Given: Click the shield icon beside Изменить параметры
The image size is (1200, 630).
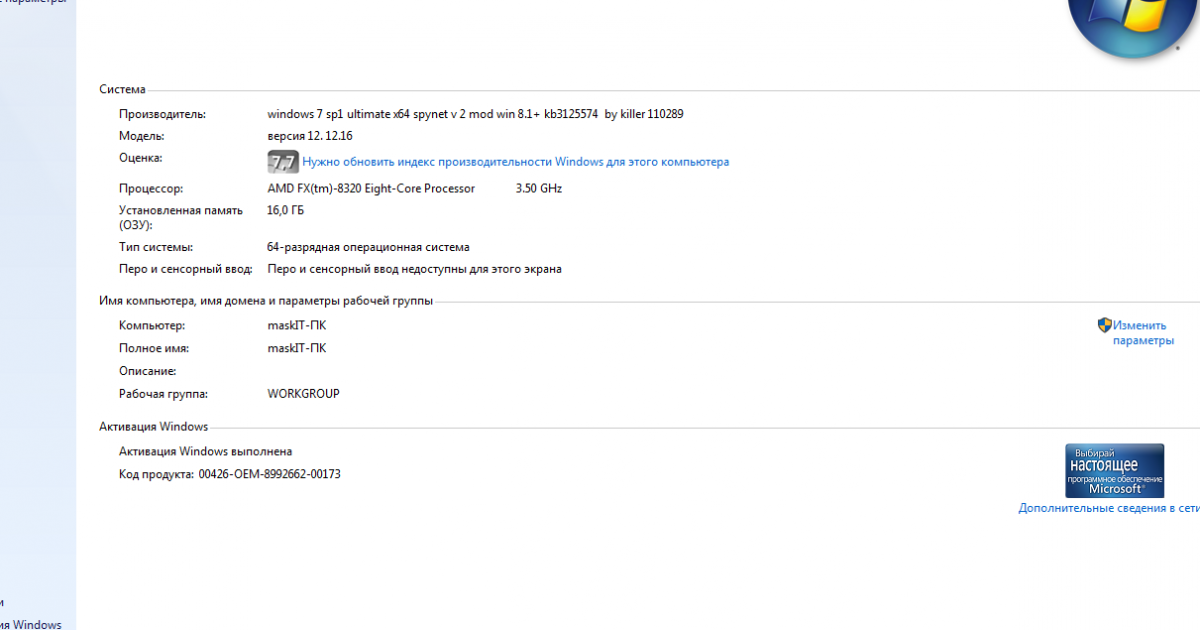Looking at the screenshot, I should point(1105,325).
